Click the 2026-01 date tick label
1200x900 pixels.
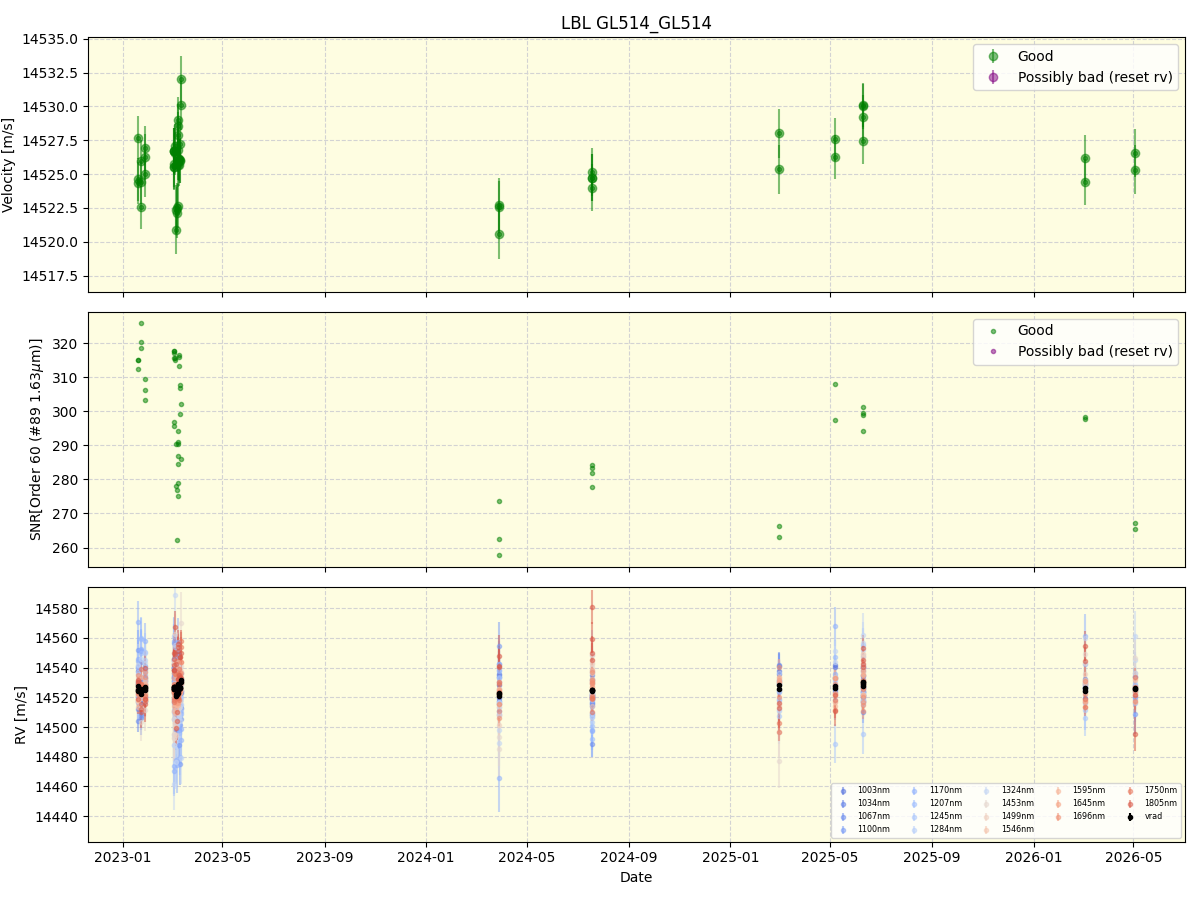click(x=1034, y=857)
